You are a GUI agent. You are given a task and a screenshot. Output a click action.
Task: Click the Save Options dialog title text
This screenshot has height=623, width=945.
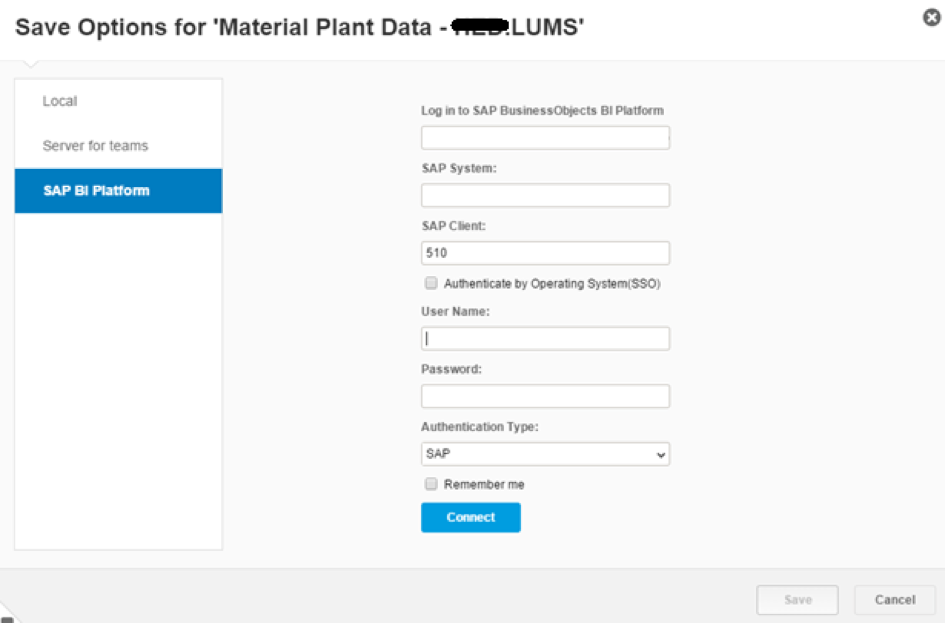pos(300,28)
